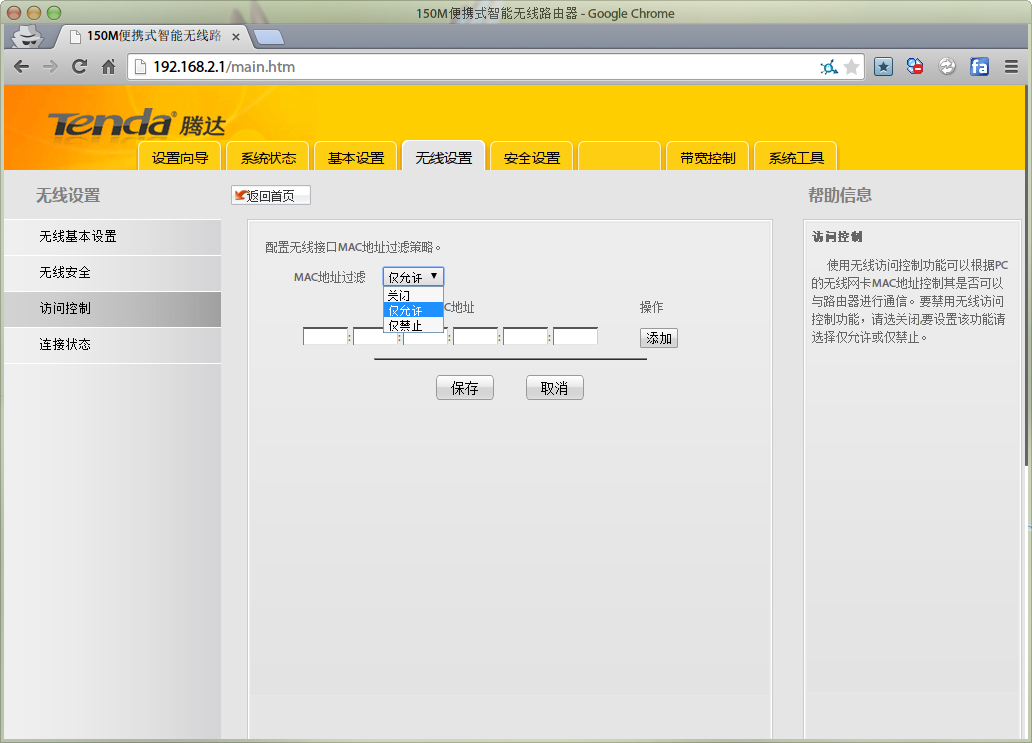Open the red-blue blocker extension icon
This screenshot has height=743, width=1032.
(915, 66)
